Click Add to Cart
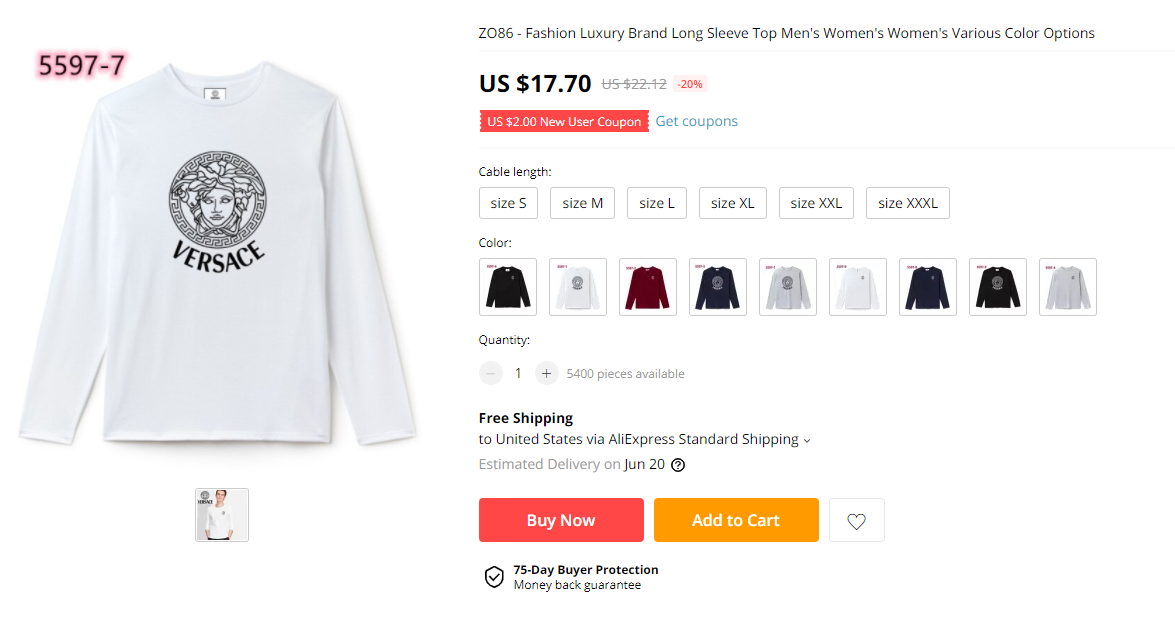Screen dimensions: 1175x621 736,519
